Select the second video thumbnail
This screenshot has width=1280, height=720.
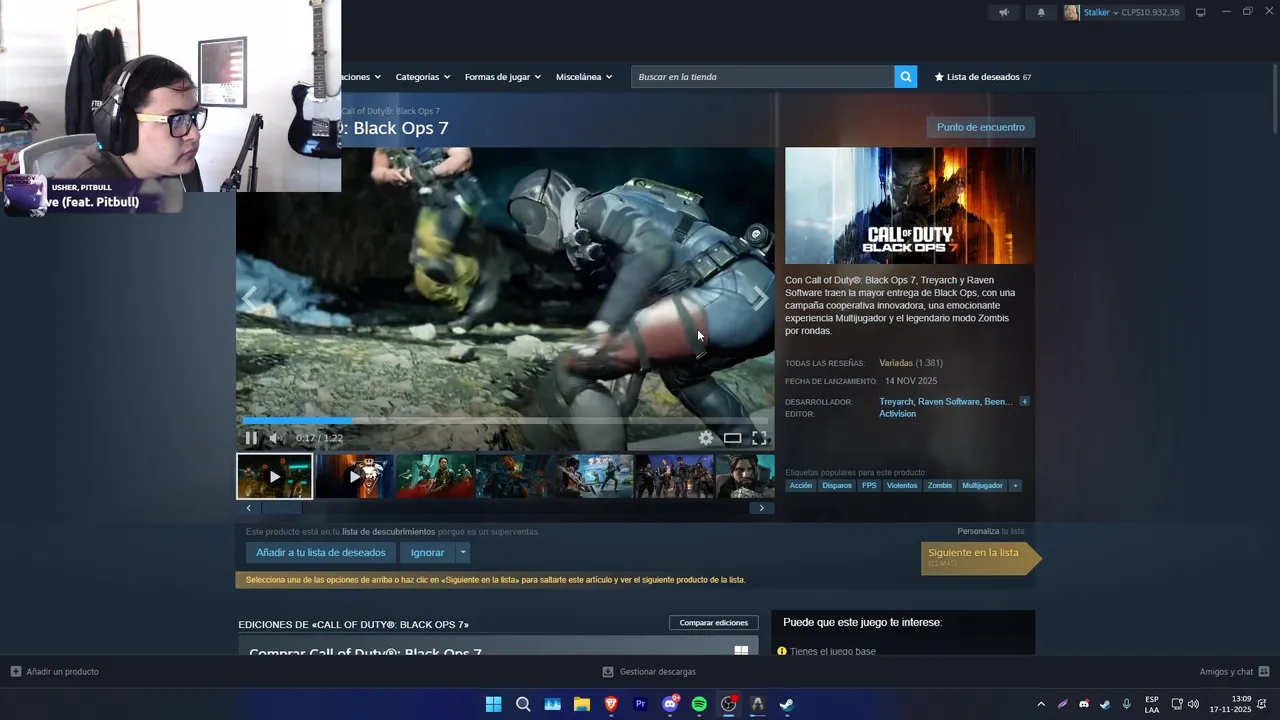[354, 477]
